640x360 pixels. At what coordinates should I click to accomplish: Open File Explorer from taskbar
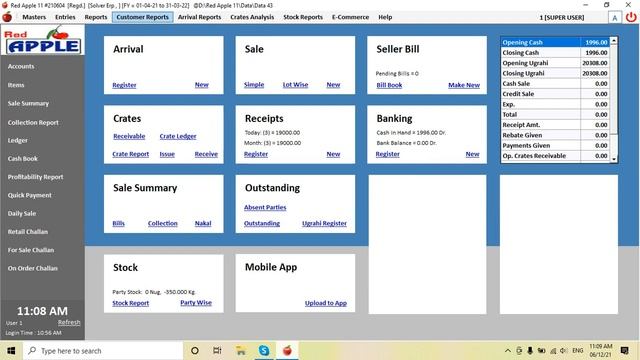(241, 351)
